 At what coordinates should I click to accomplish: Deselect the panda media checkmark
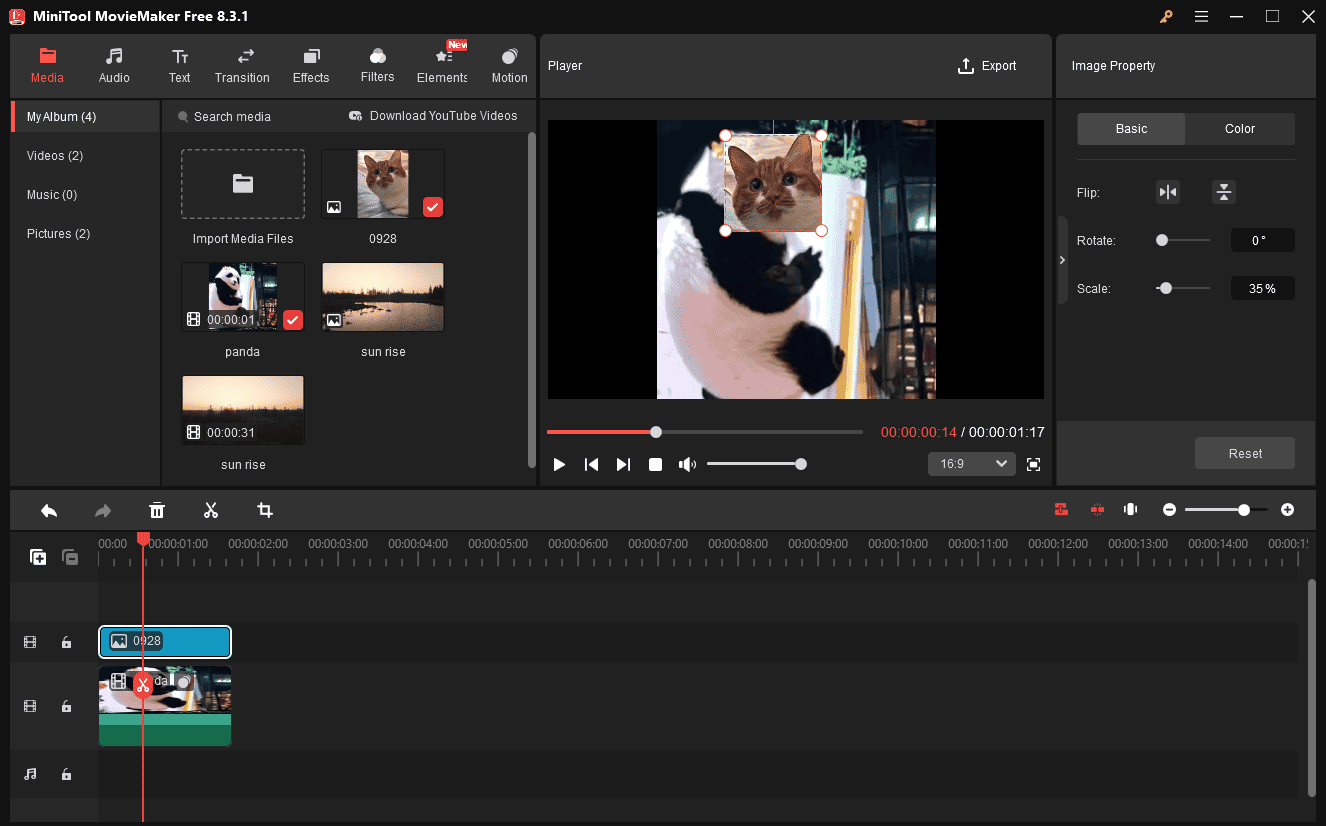point(293,319)
